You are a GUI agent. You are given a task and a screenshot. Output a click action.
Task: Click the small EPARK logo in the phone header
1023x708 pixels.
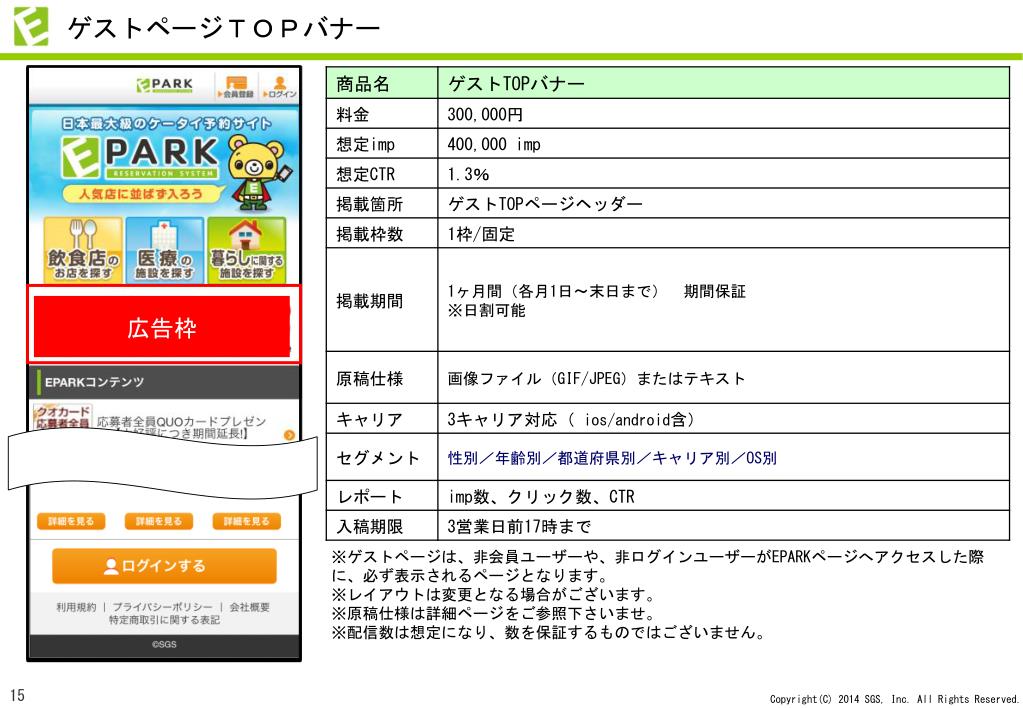tap(165, 85)
